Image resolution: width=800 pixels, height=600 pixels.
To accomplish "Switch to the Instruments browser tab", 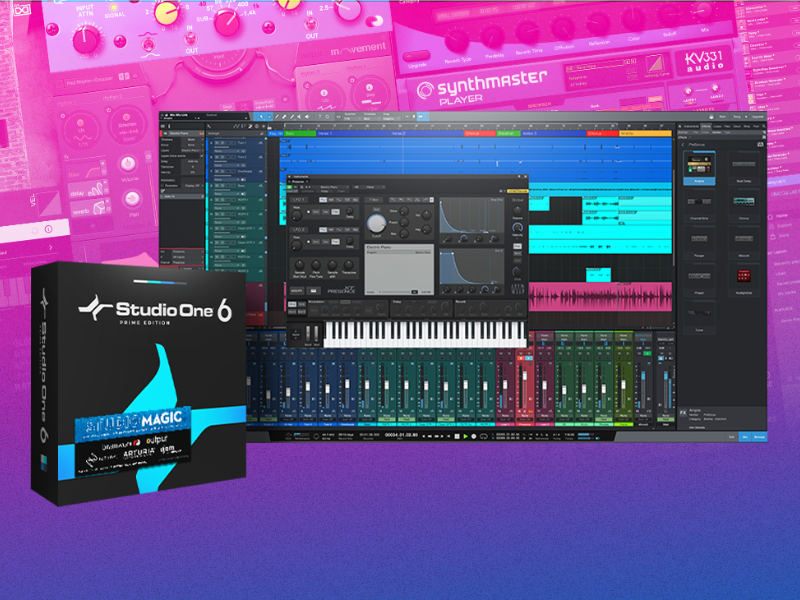I will pos(691,126).
